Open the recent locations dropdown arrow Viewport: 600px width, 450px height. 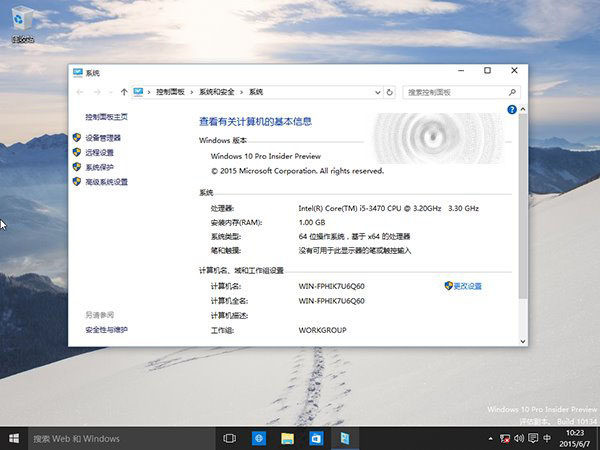click(x=111, y=92)
